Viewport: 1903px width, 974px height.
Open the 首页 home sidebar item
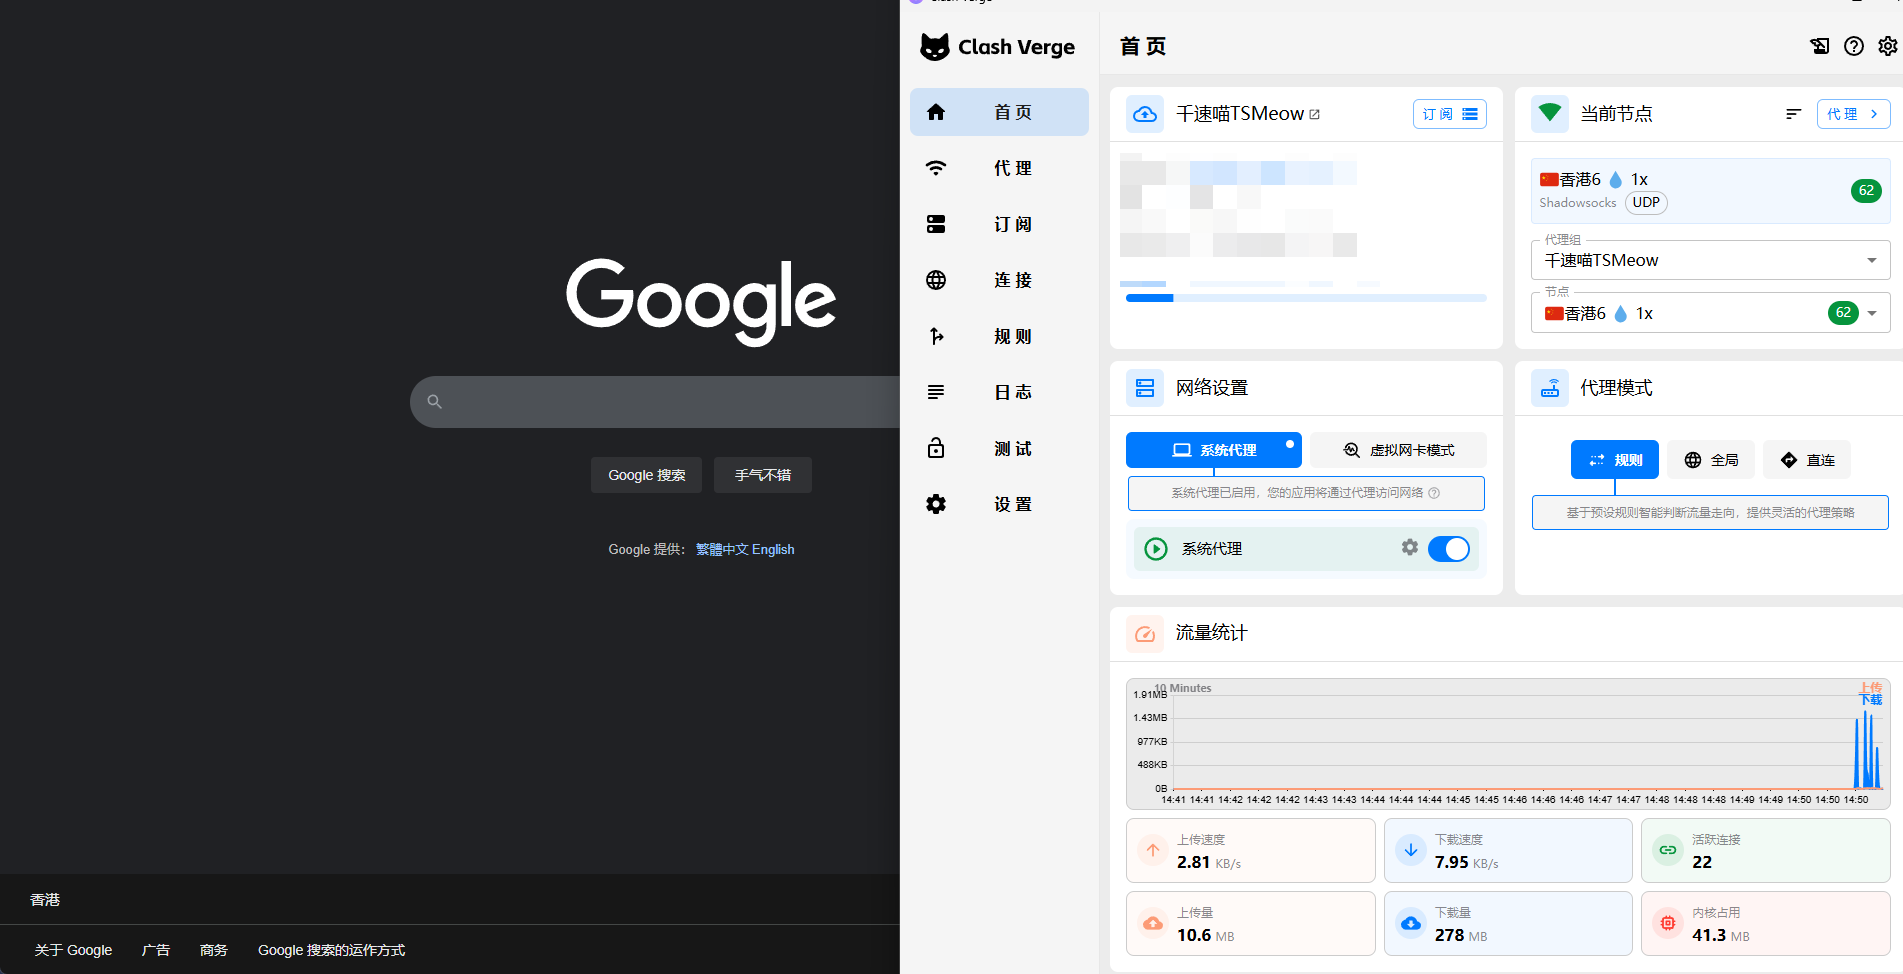pyautogui.click(x=999, y=112)
